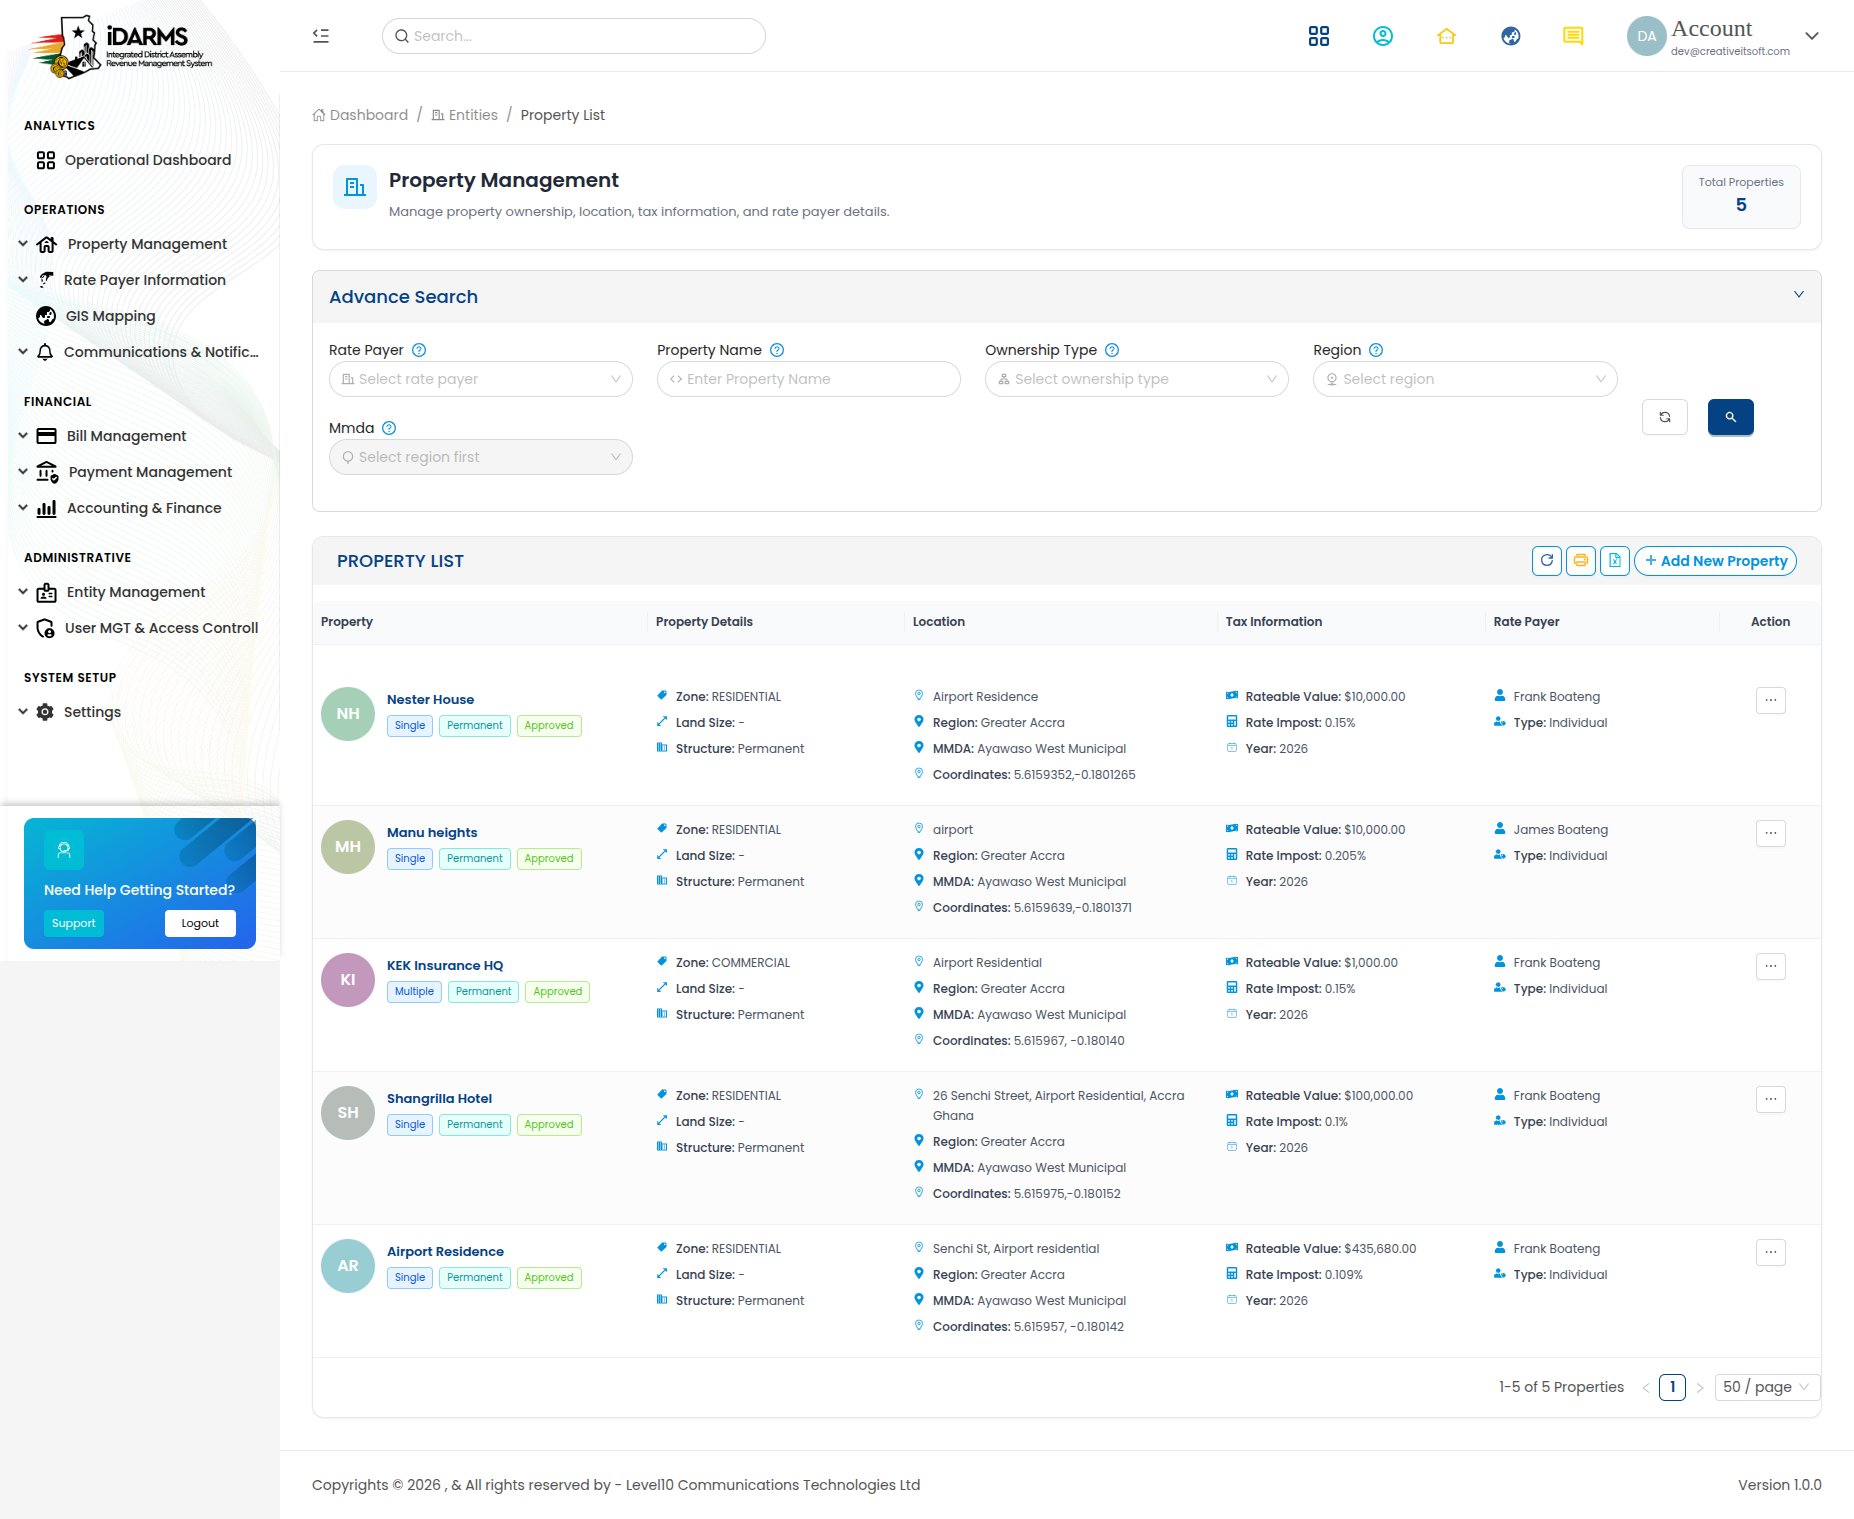Viewport: 1854px width, 1519px height.
Task: Select page 1 in pagination
Action: click(x=1672, y=1387)
